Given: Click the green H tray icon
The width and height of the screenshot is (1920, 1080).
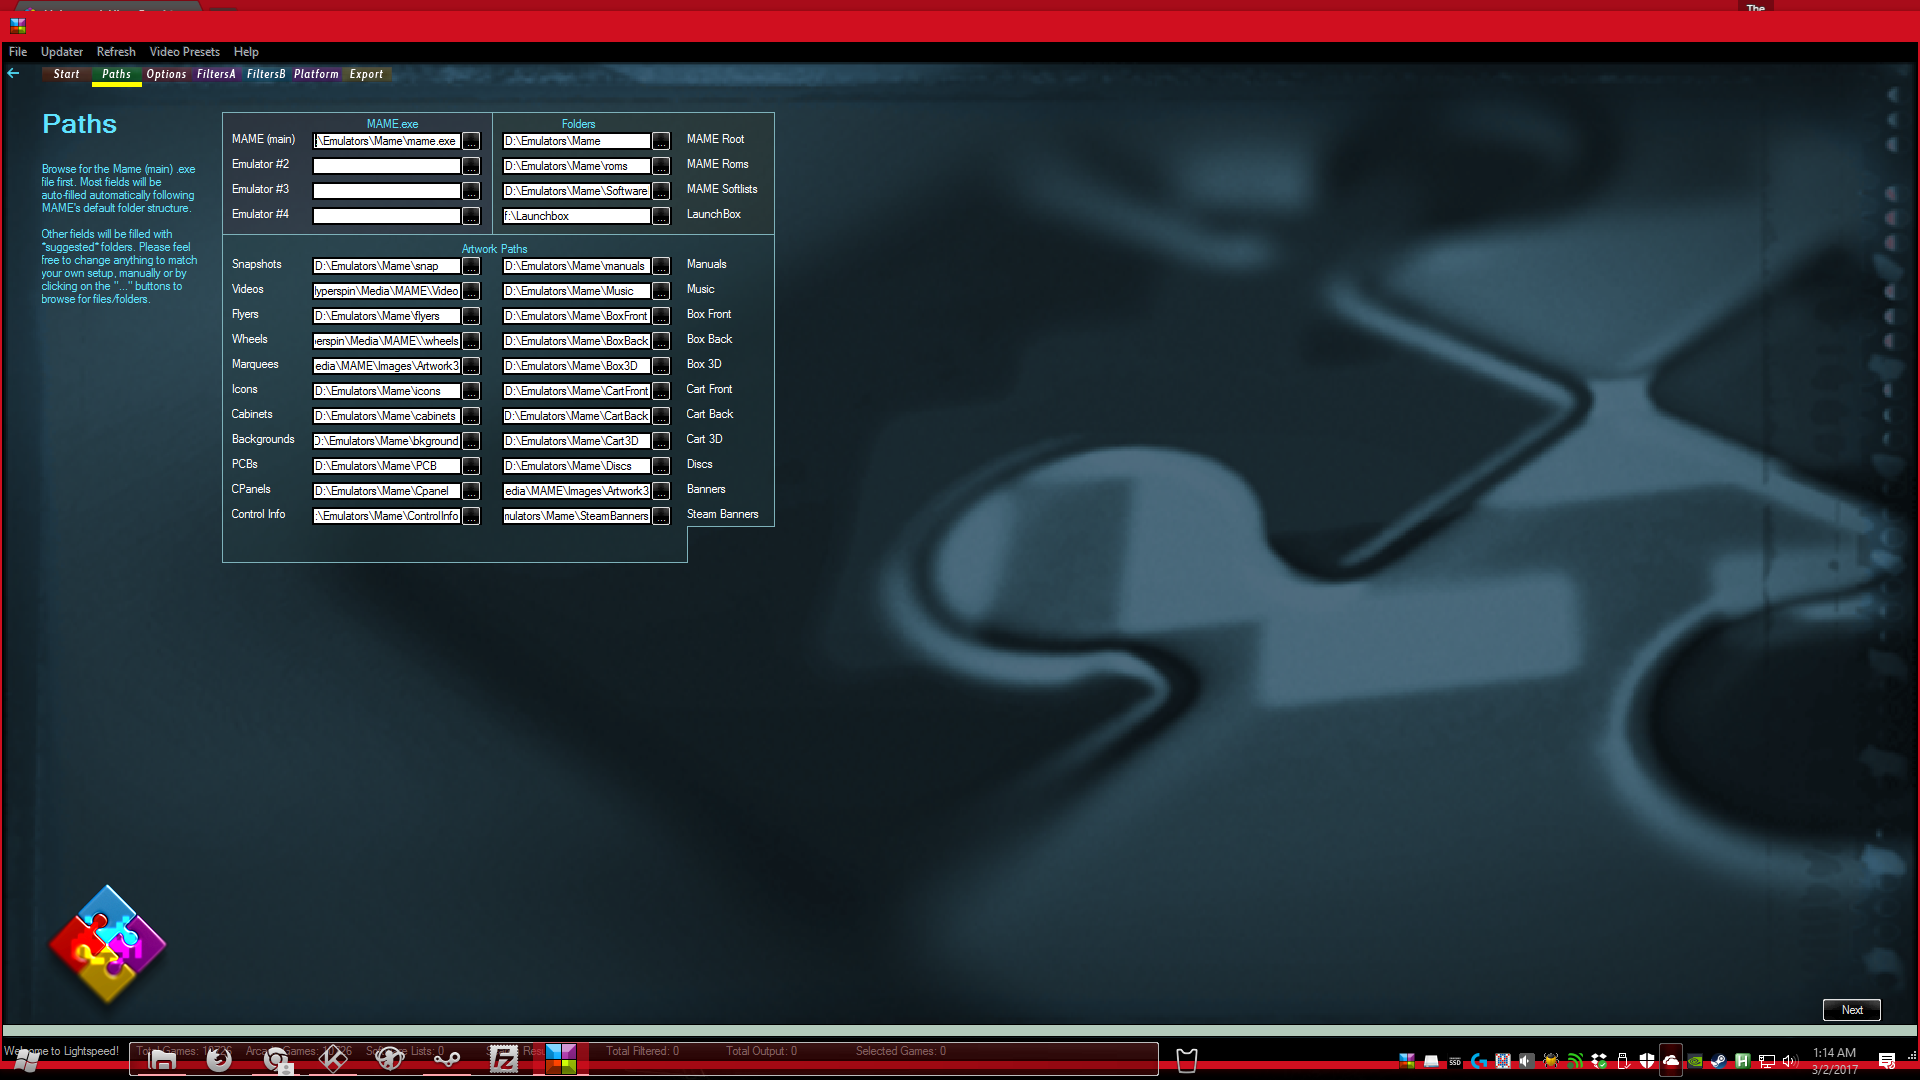Looking at the screenshot, I should click(1743, 1061).
